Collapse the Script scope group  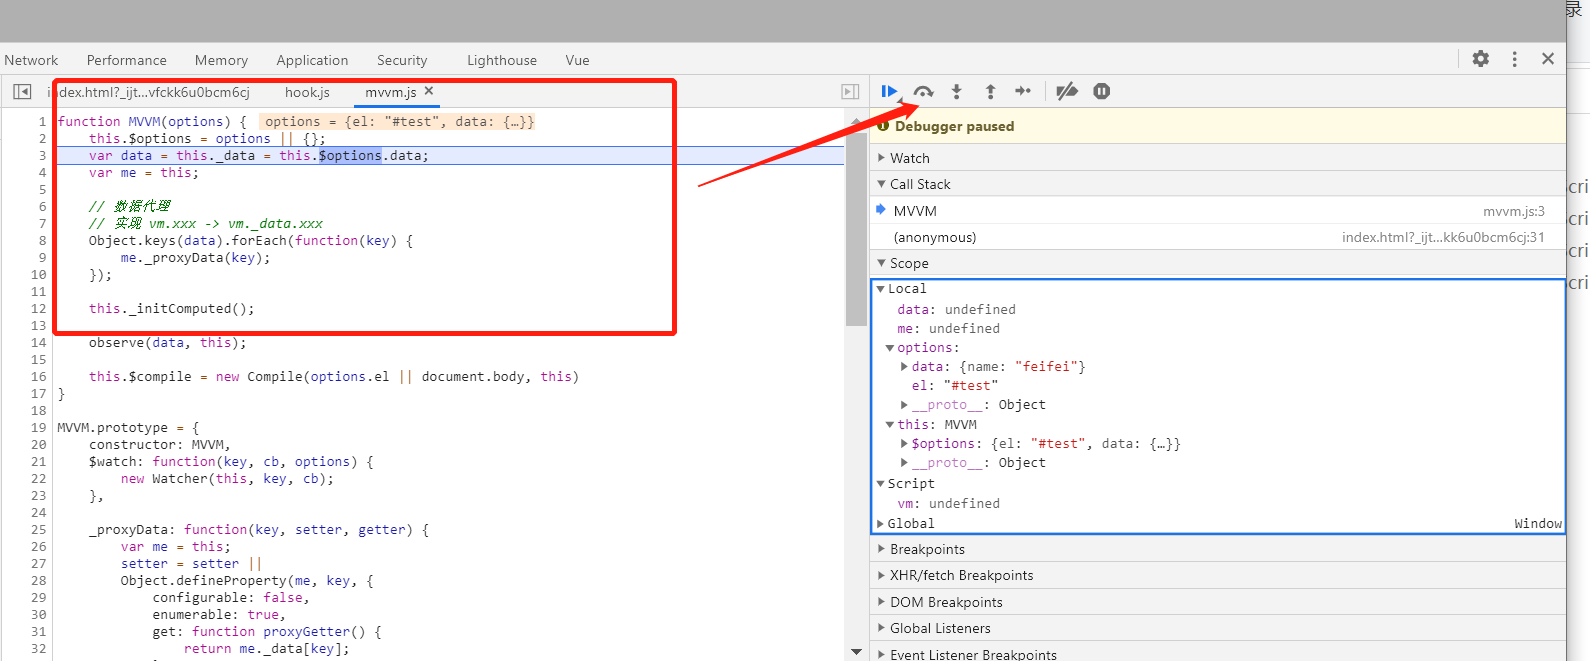(x=881, y=484)
